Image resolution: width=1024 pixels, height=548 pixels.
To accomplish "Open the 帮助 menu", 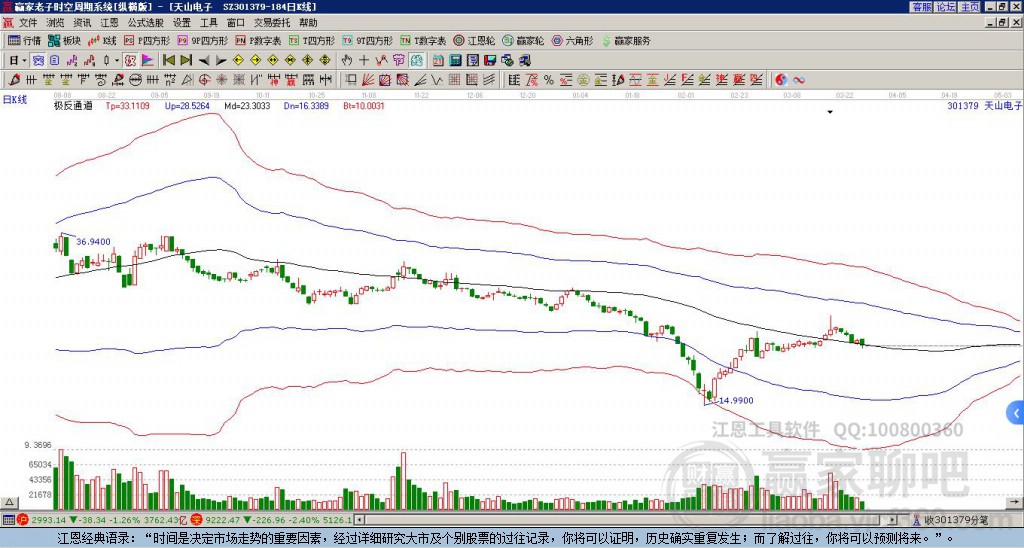I will tap(308, 23).
